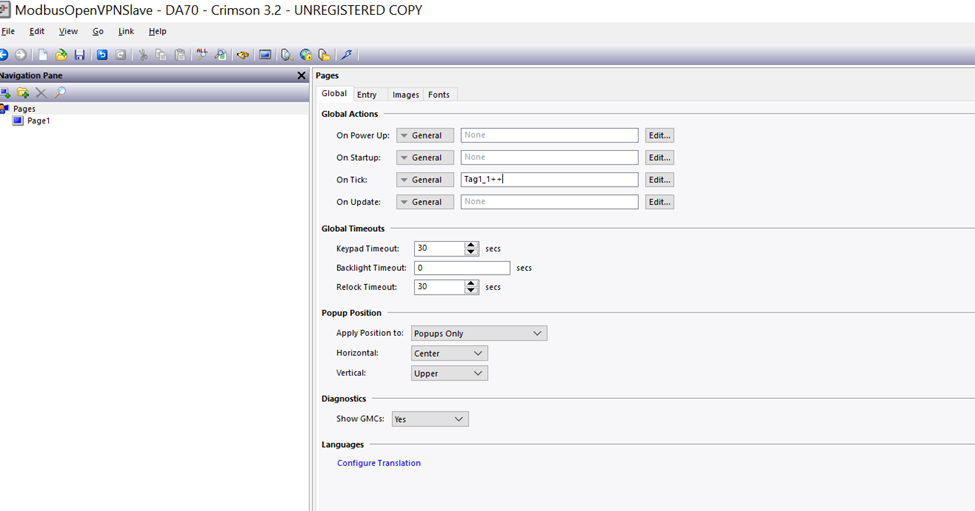Click the Find All magnifier icon
Image resolution: width=975 pixels, height=511 pixels.
[x=201, y=55]
